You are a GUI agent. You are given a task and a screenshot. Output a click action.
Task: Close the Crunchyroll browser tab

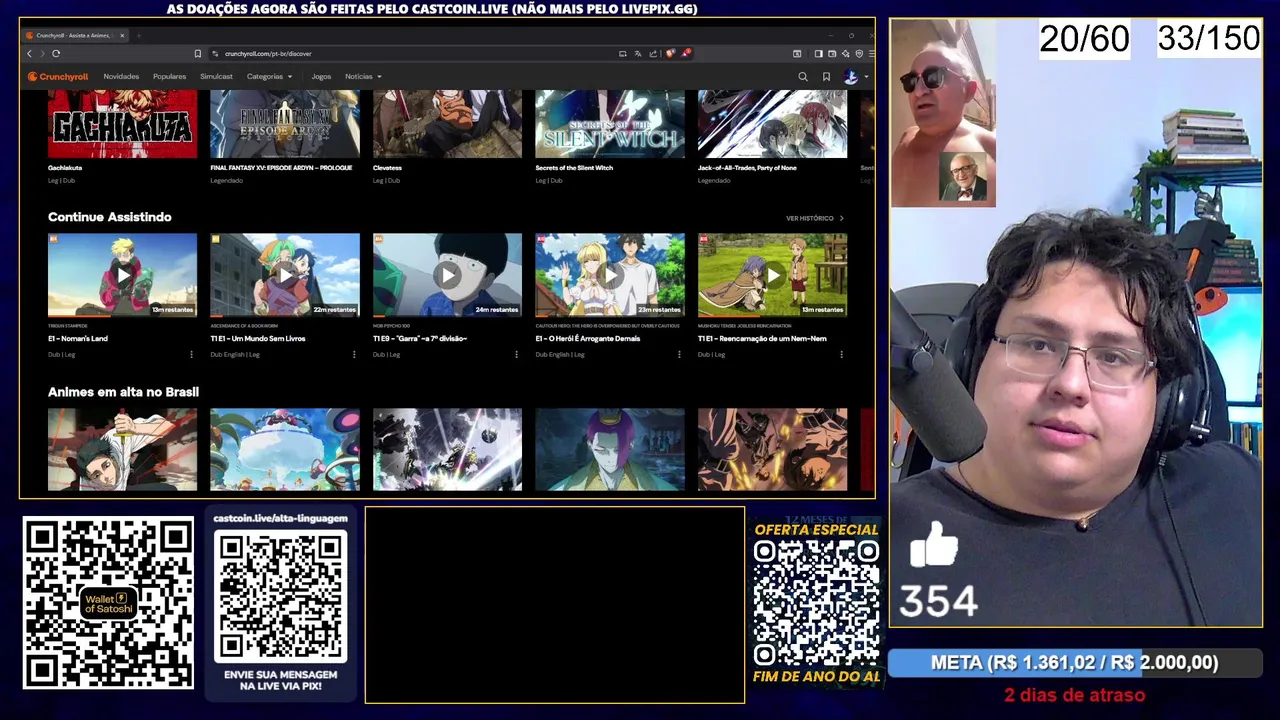122,35
